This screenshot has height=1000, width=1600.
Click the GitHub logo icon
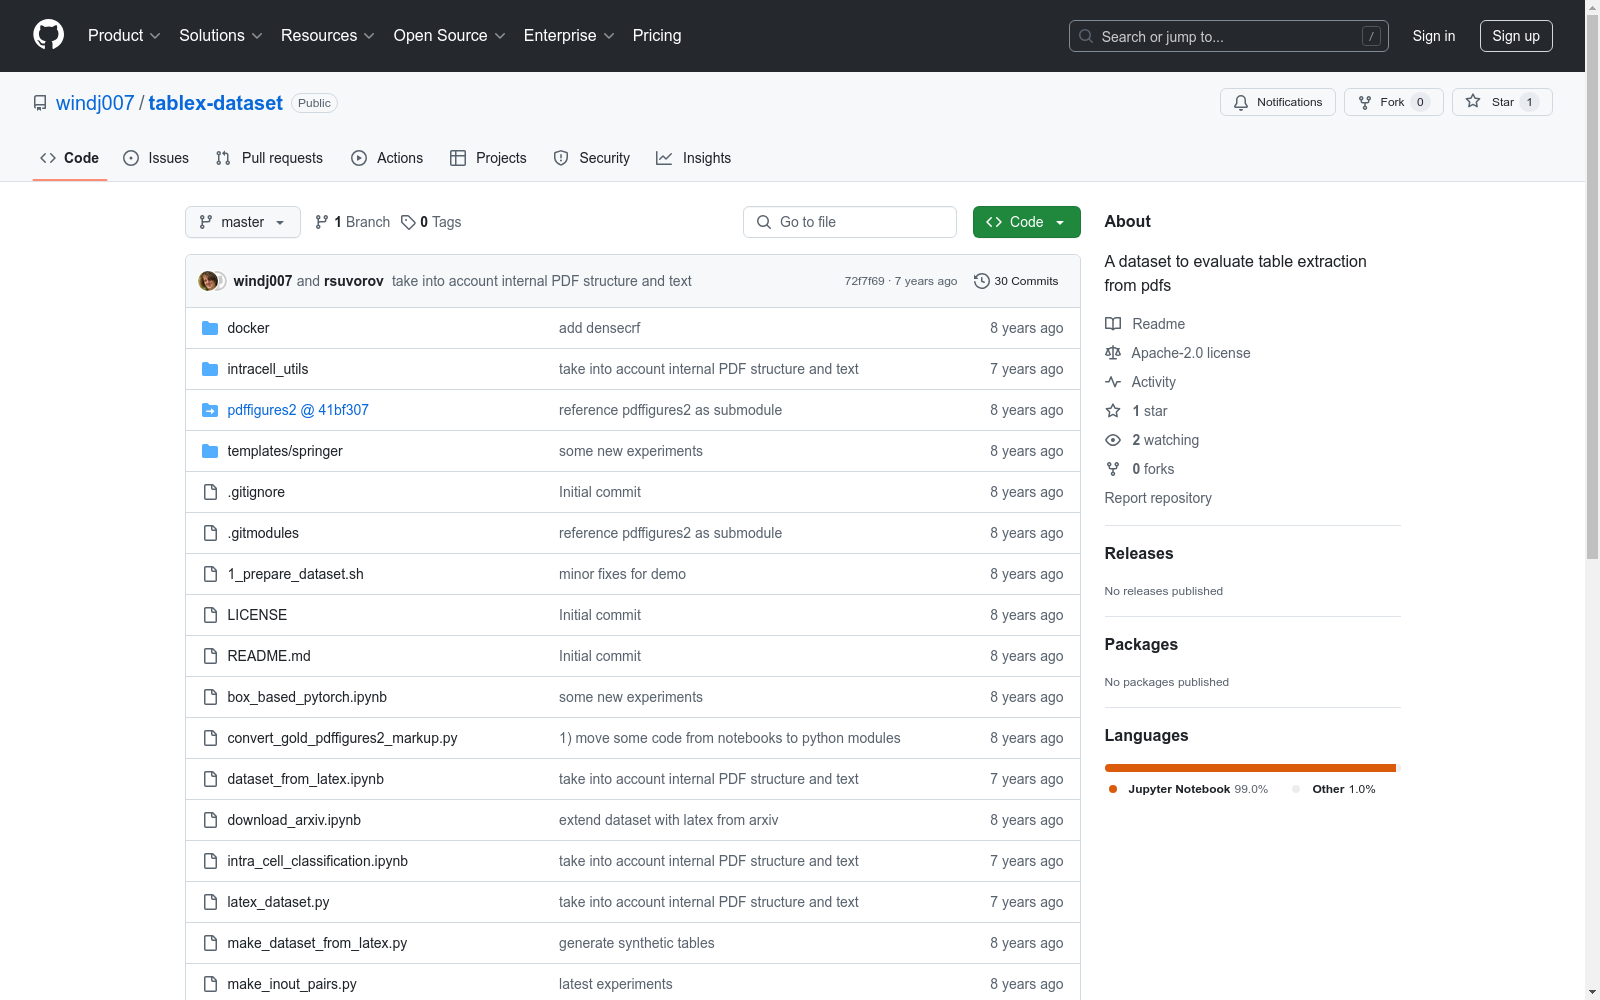48,35
